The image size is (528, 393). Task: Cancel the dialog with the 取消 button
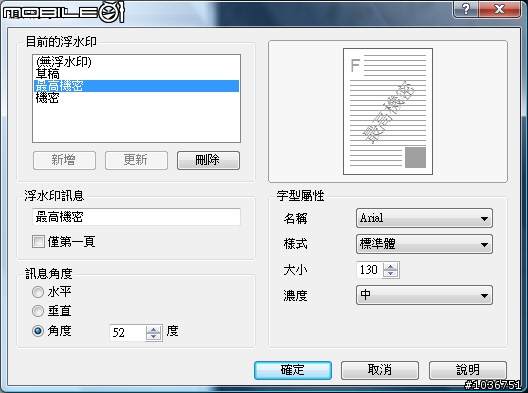click(x=380, y=370)
